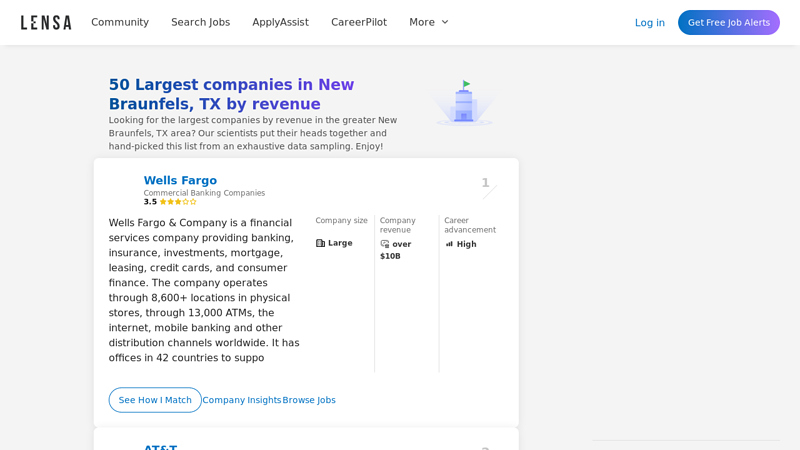This screenshot has height=450, width=800.
Task: Click the building illustration with flag
Action: pos(464,103)
